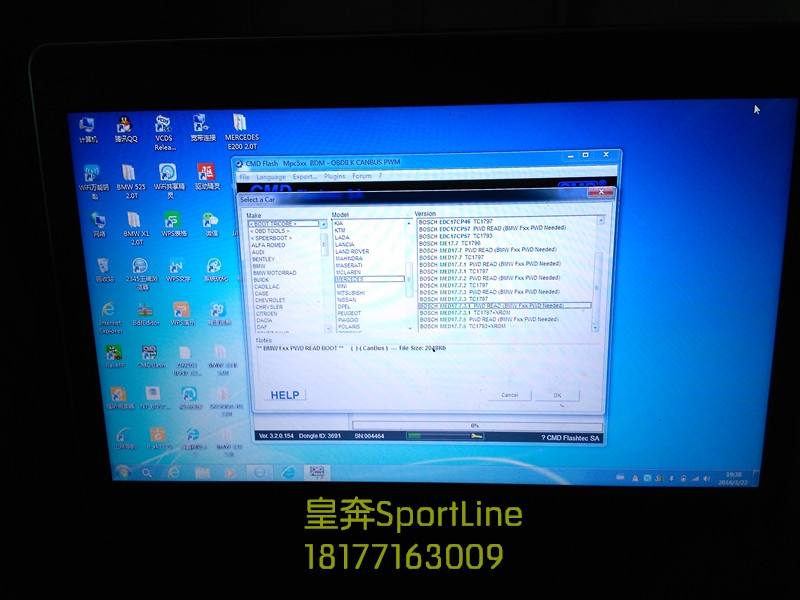Switch to the CMD Flash taskbar button

point(317,472)
